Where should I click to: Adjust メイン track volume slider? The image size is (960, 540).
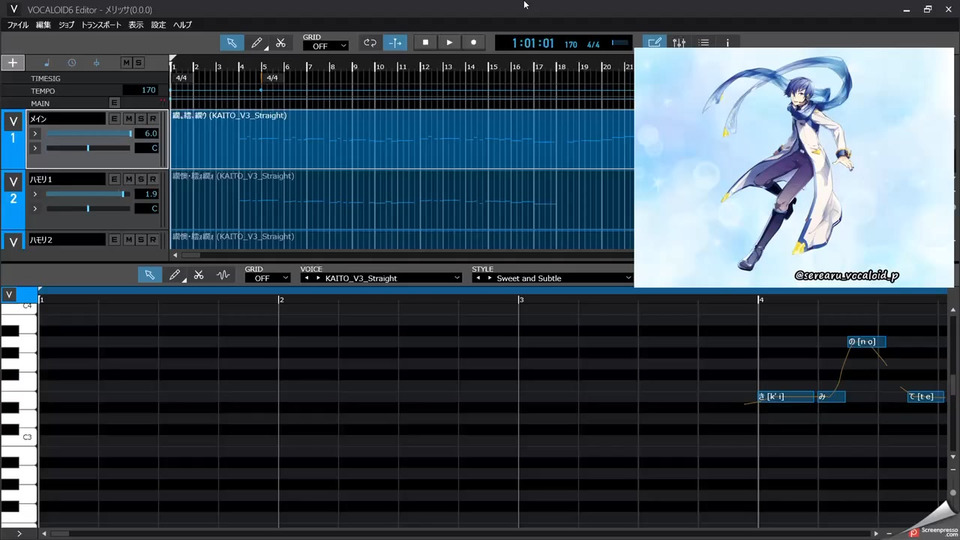pyautogui.click(x=89, y=133)
